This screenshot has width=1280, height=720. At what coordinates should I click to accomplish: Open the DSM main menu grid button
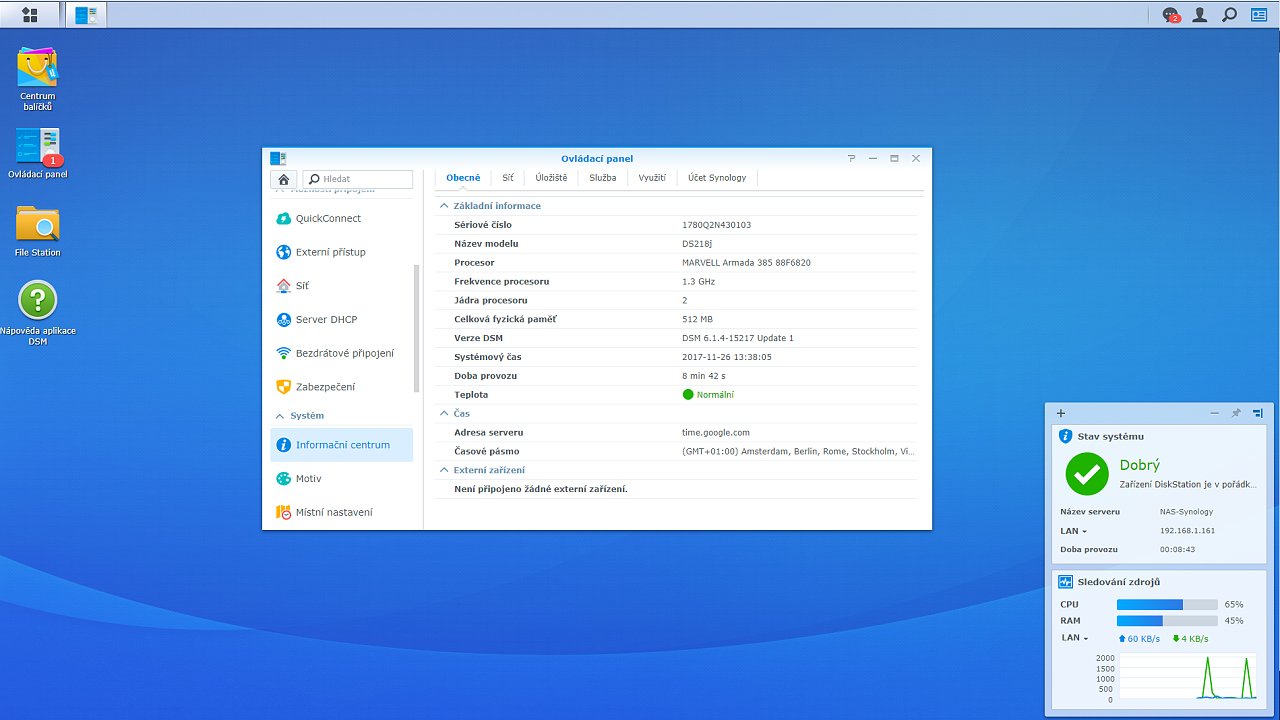[30, 15]
